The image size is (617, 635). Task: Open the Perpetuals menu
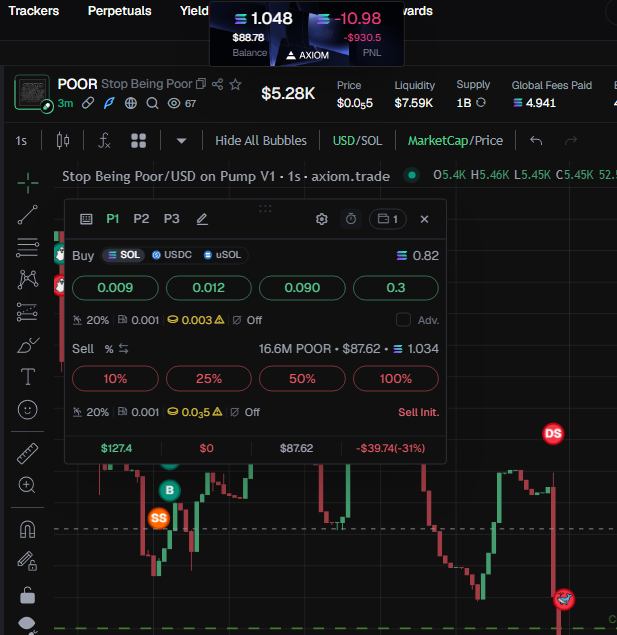(x=119, y=11)
